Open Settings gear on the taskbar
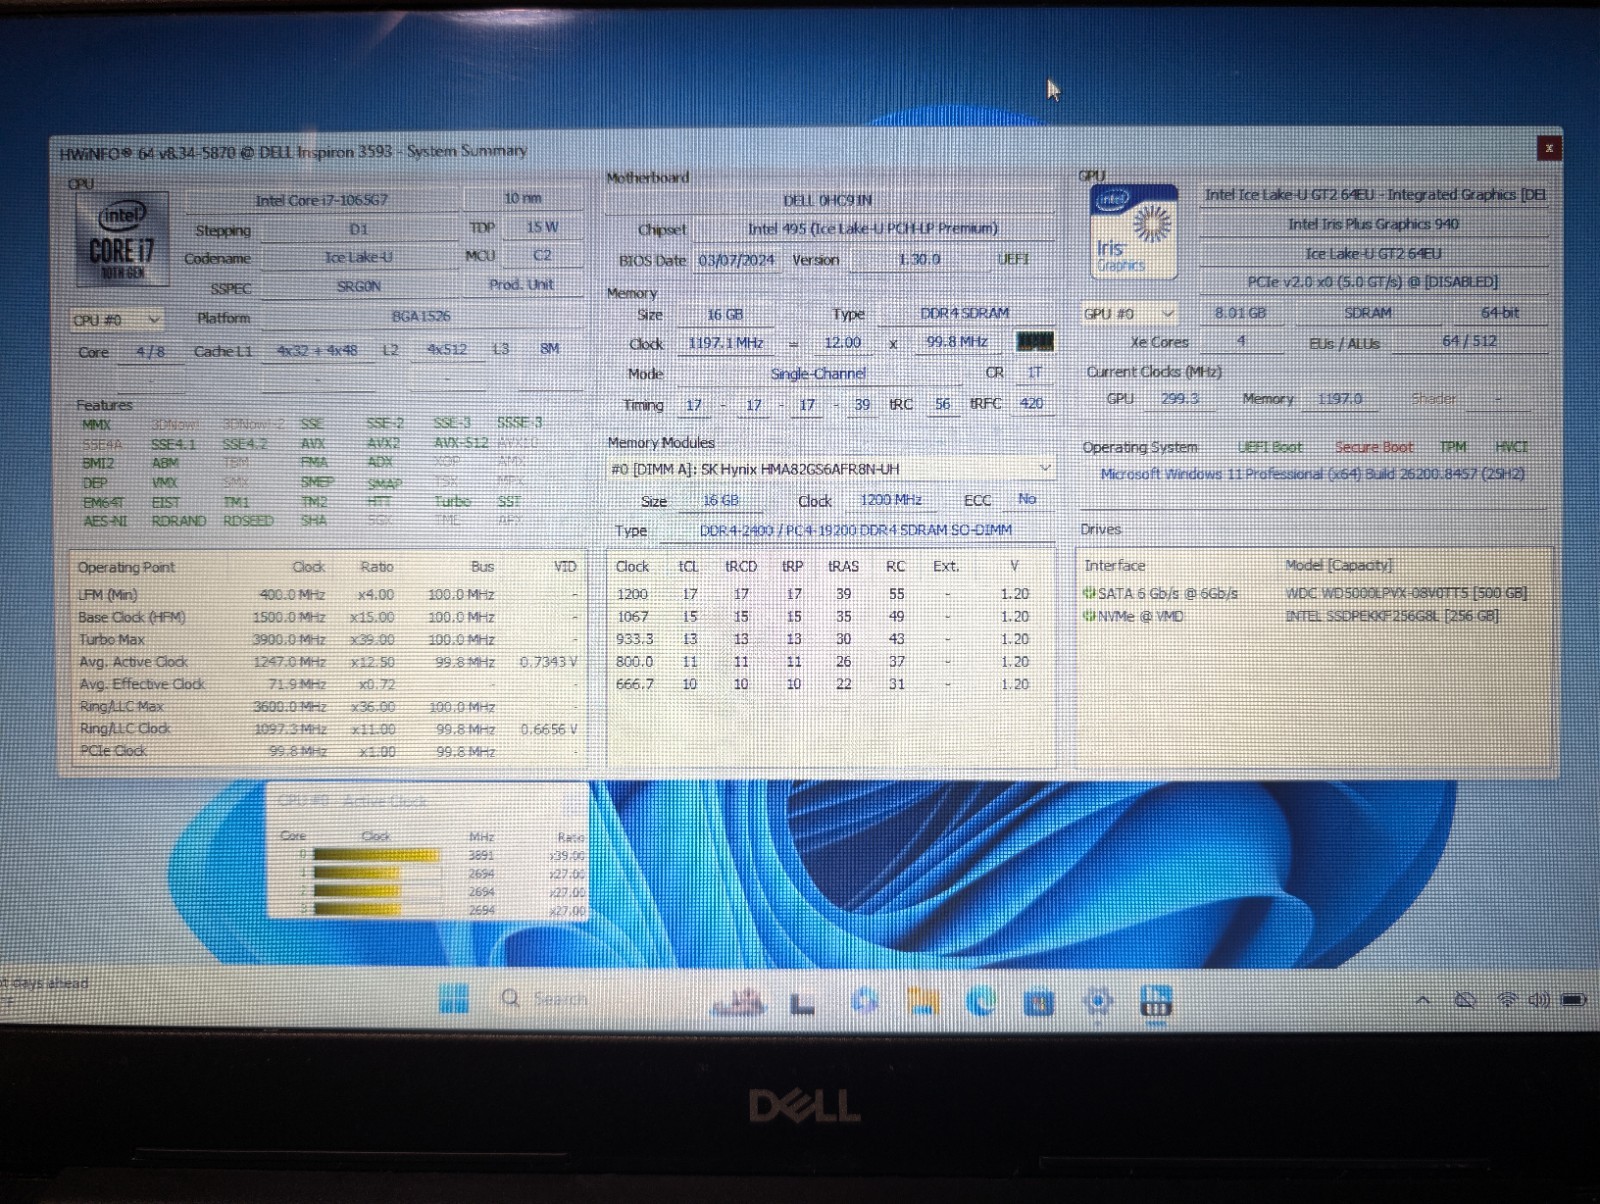1600x1204 pixels. click(x=1098, y=1000)
